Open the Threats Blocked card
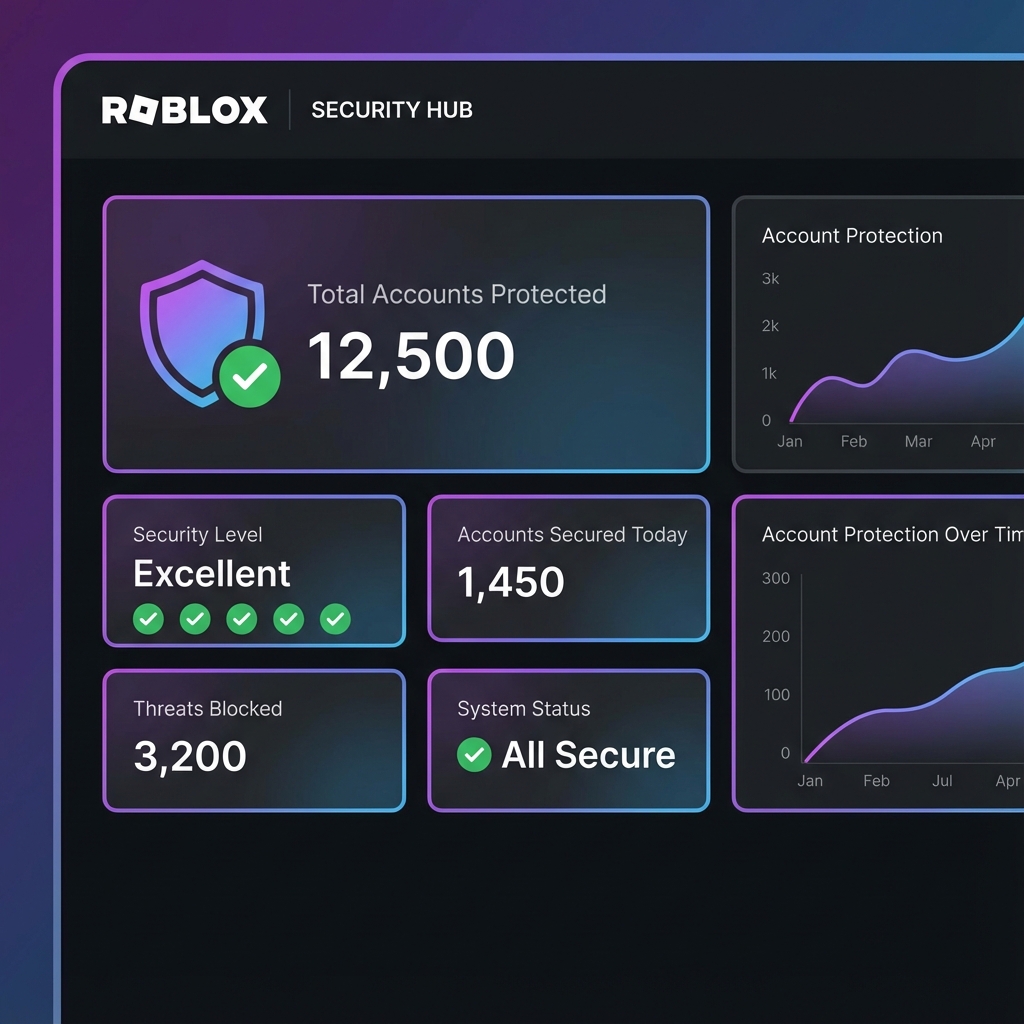Screen dimensions: 1024x1024 pos(253,740)
